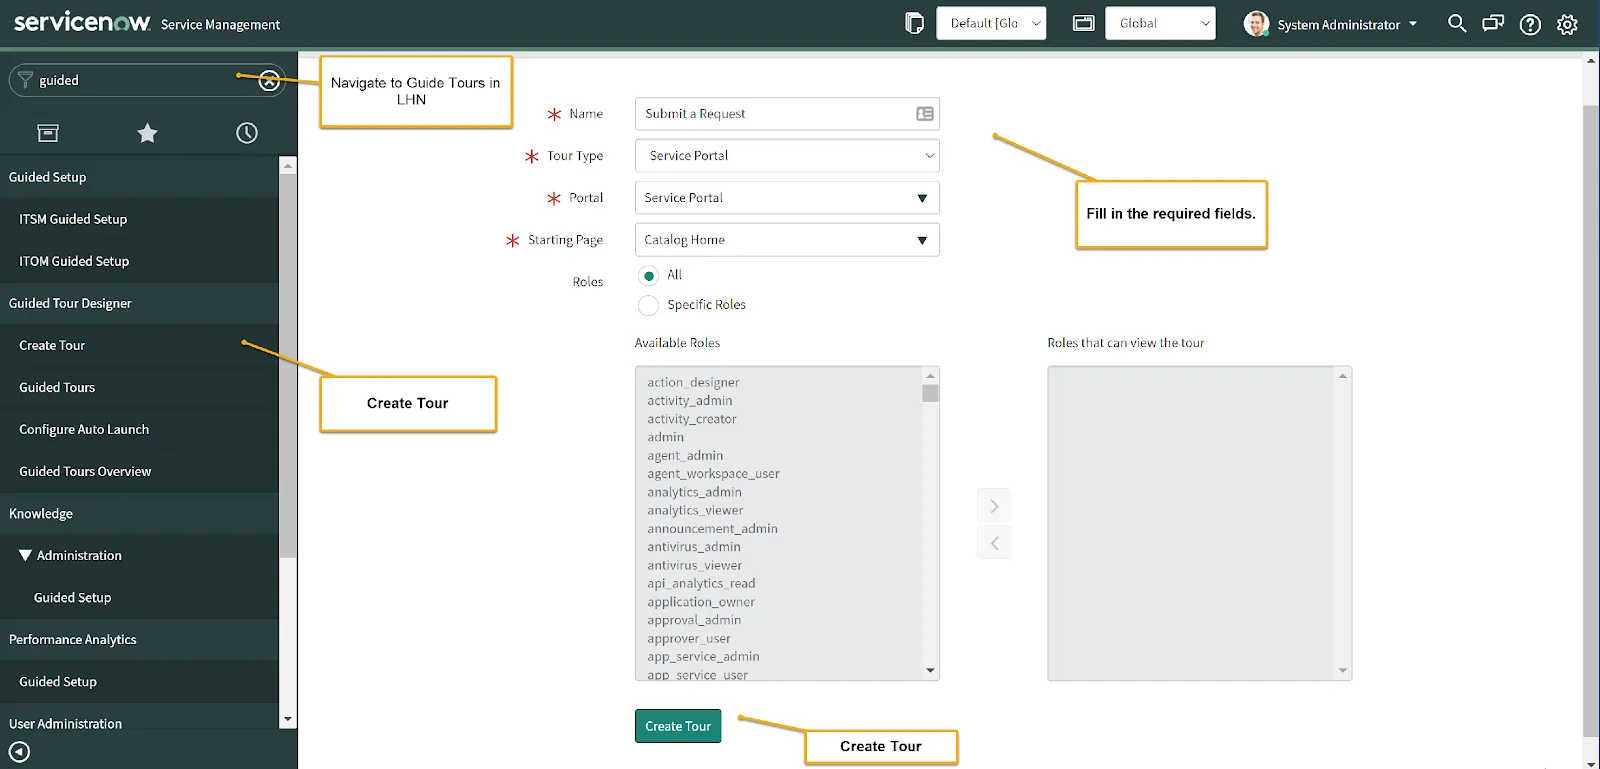This screenshot has width=1600, height=769.
Task: Click the green Create Tour button
Action: pos(678,726)
